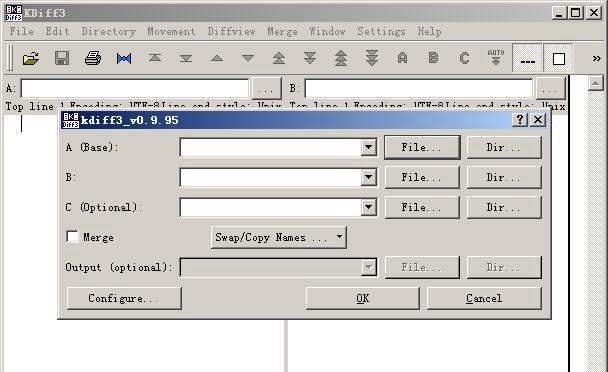Click the scrollbar up arrow at right

click(595, 83)
